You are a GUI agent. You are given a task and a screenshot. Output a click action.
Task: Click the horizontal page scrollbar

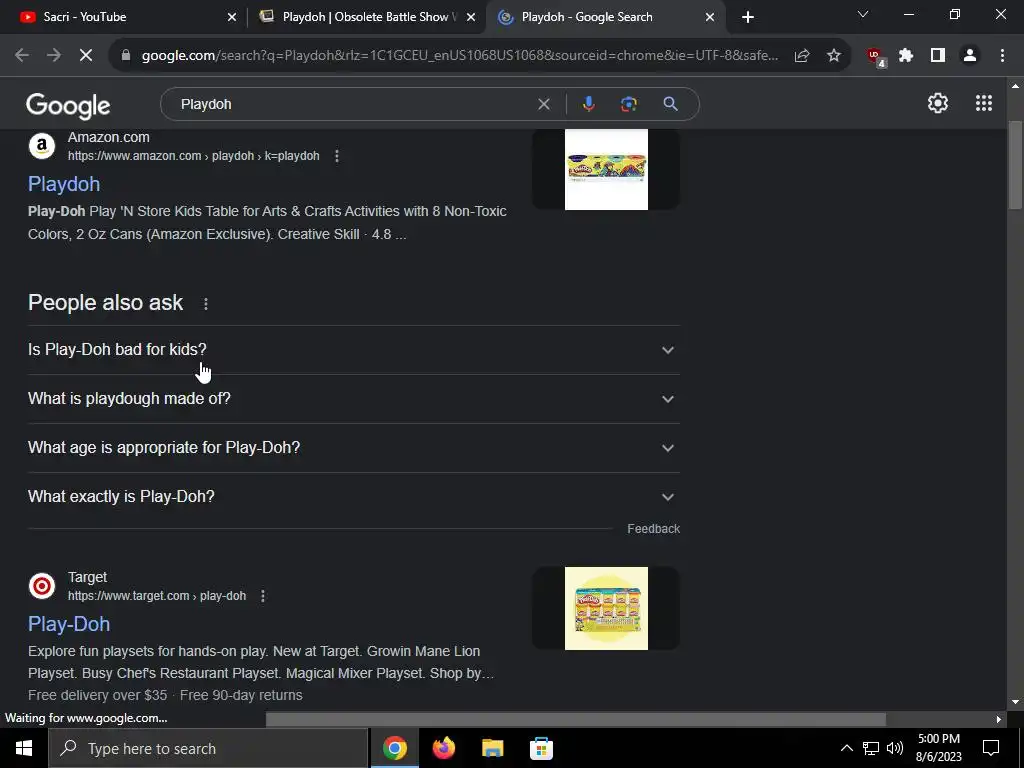575,719
